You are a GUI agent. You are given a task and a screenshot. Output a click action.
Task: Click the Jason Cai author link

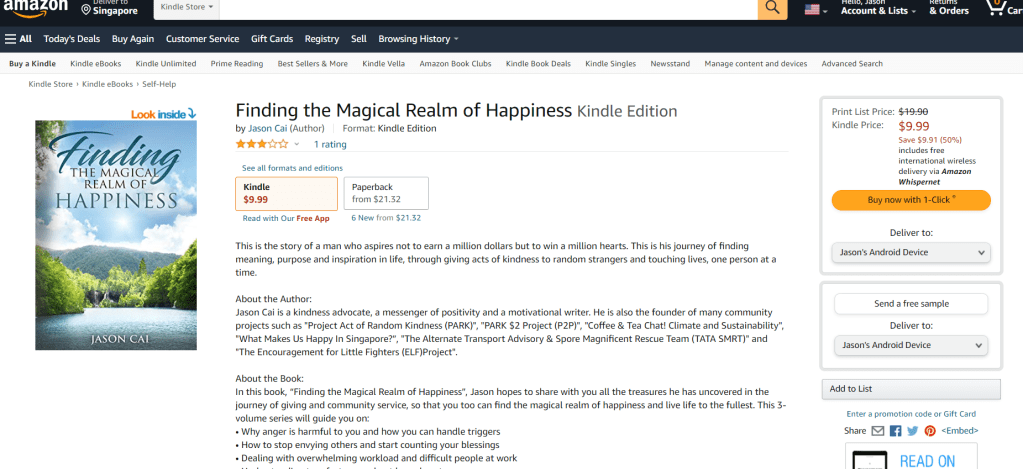(x=271, y=129)
